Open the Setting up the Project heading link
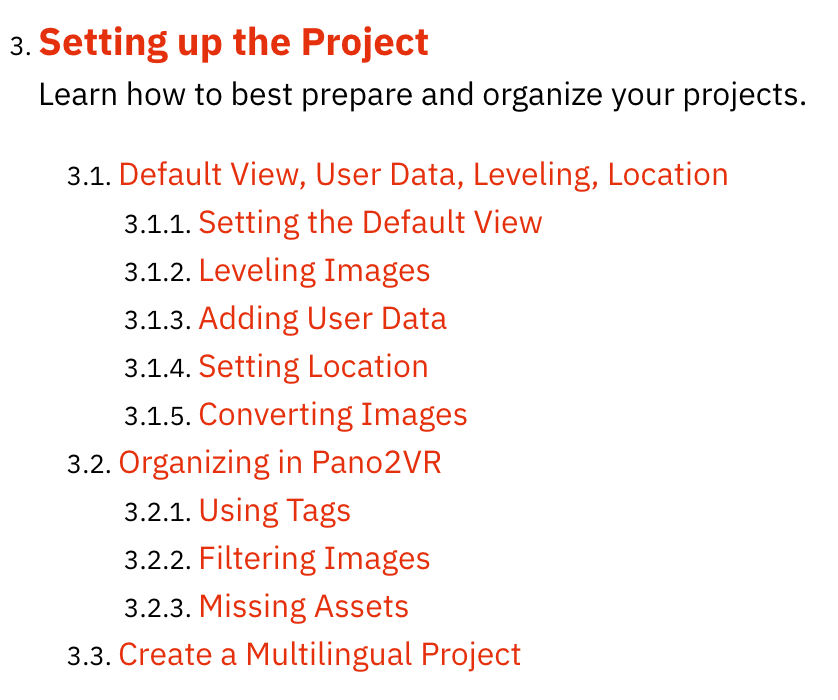The width and height of the screenshot is (838, 700). 234,43
